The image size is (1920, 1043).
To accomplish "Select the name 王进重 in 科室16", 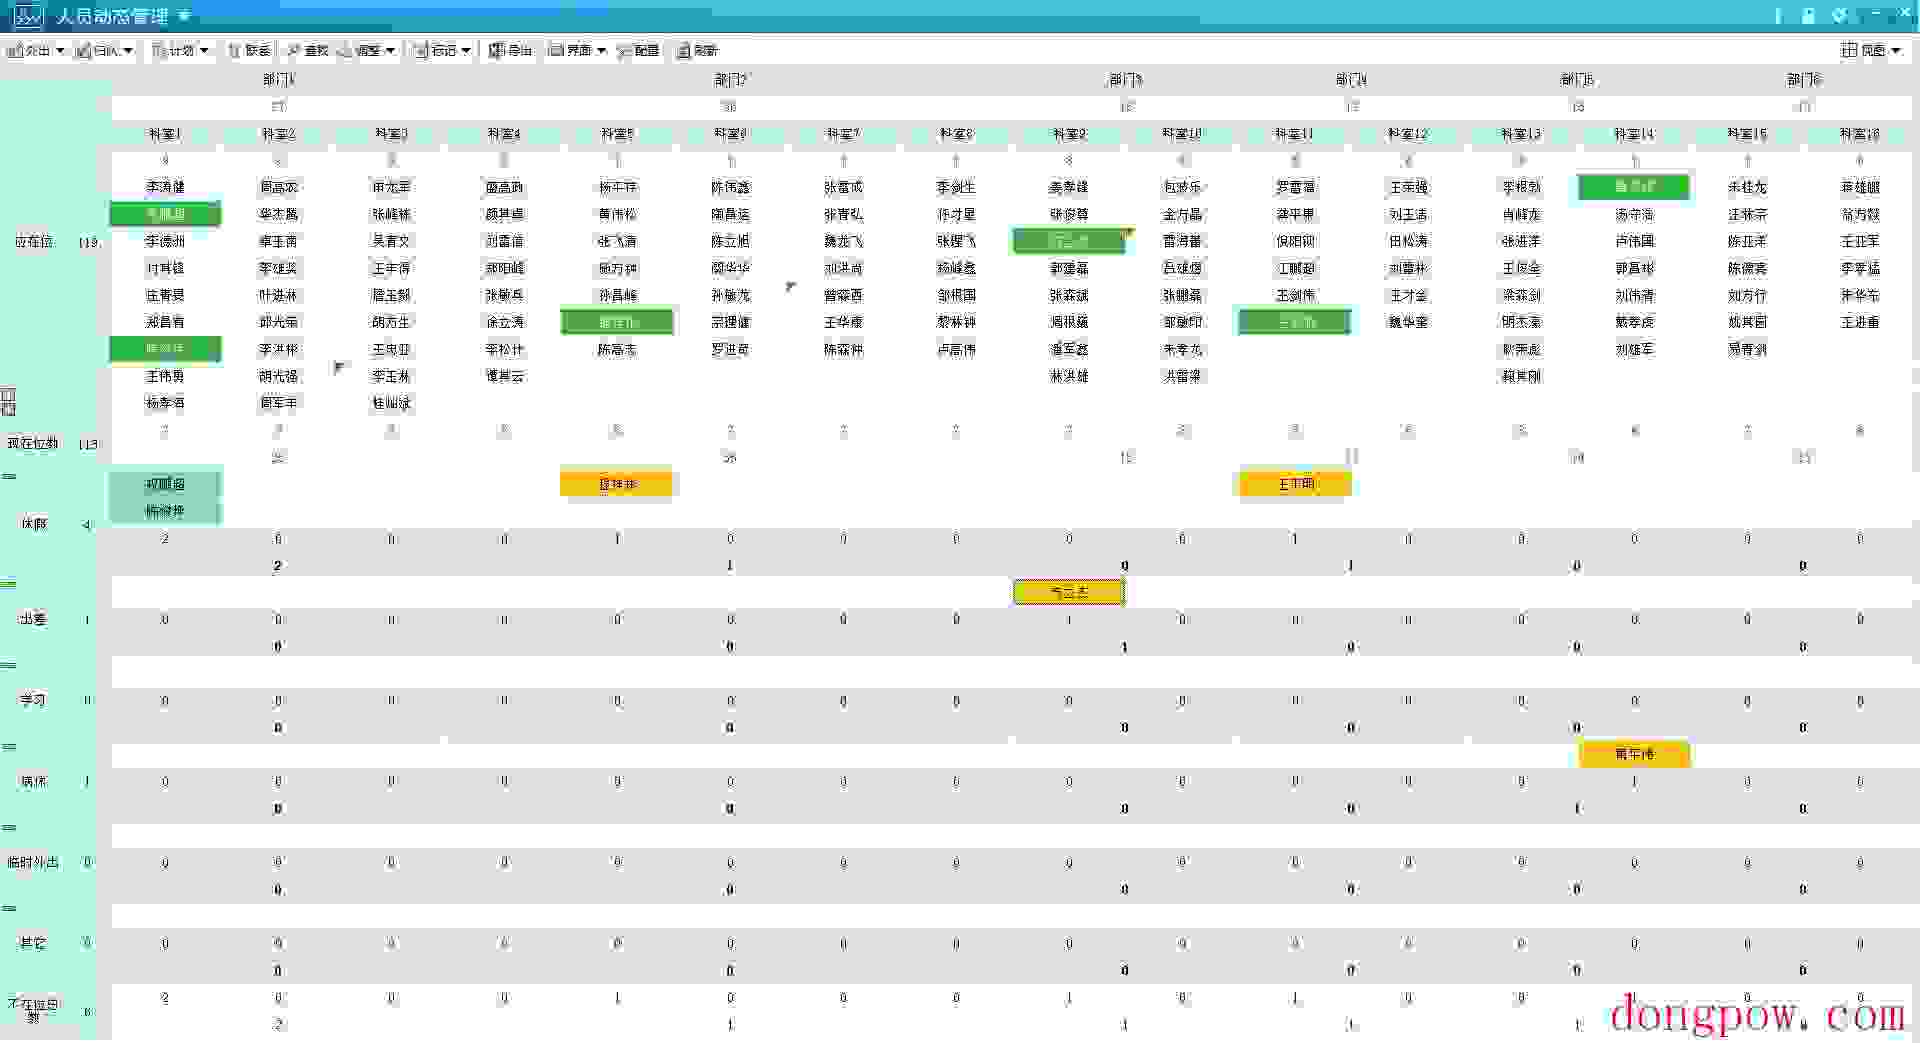I will (1861, 322).
